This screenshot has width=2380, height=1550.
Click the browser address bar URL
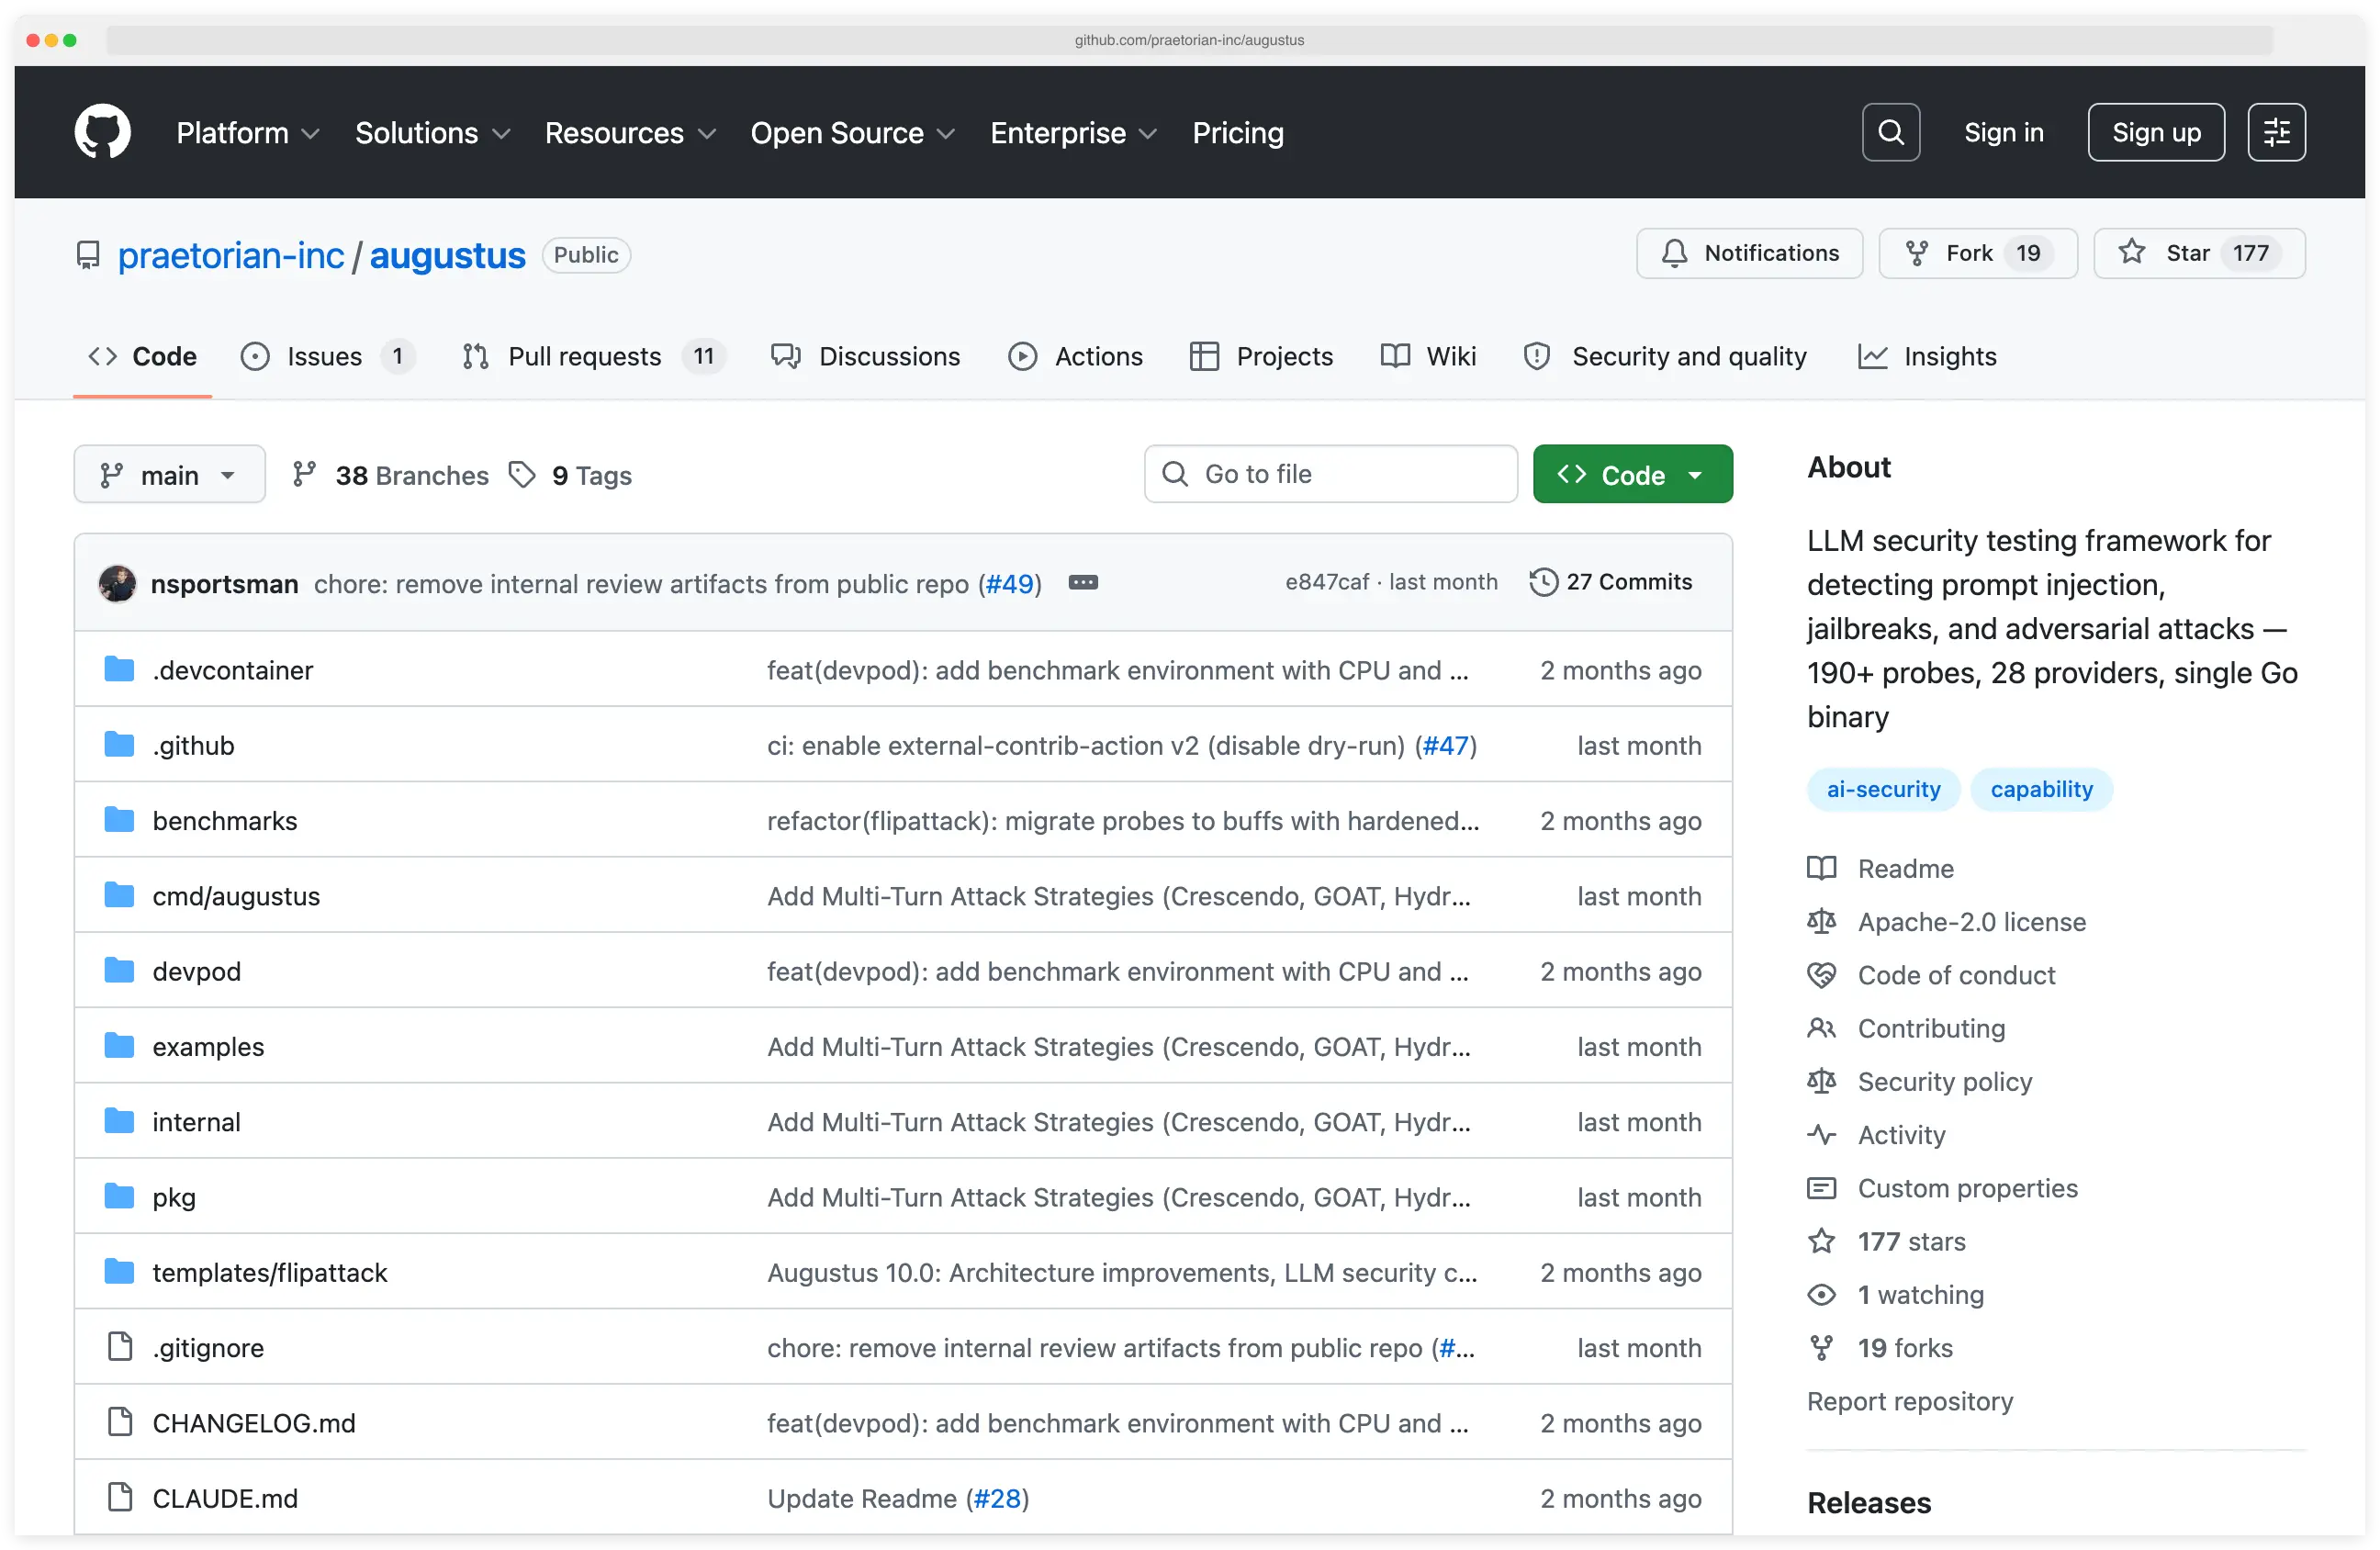click(x=1188, y=40)
